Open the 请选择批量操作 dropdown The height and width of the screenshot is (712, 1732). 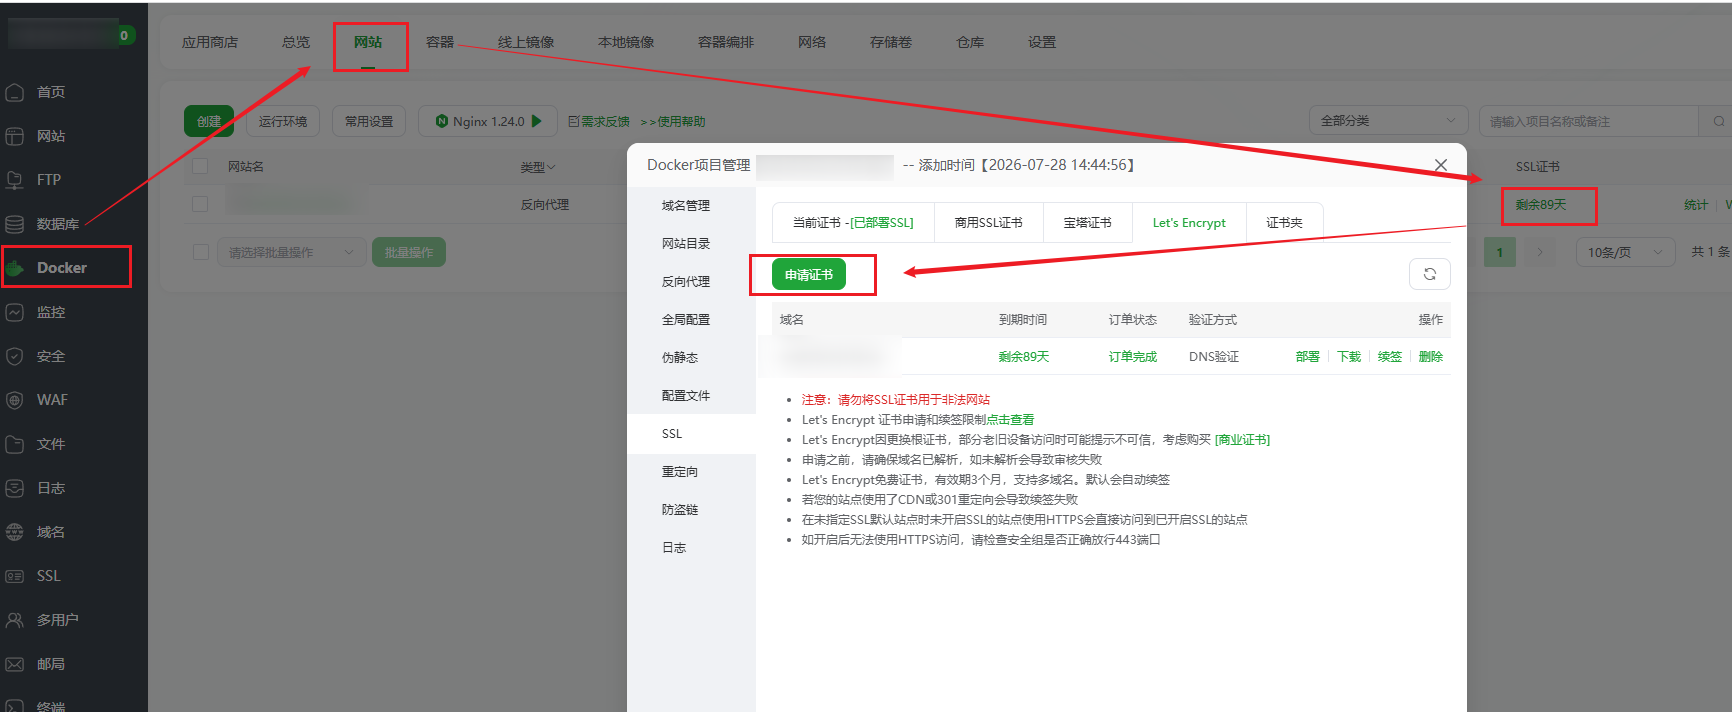click(291, 252)
